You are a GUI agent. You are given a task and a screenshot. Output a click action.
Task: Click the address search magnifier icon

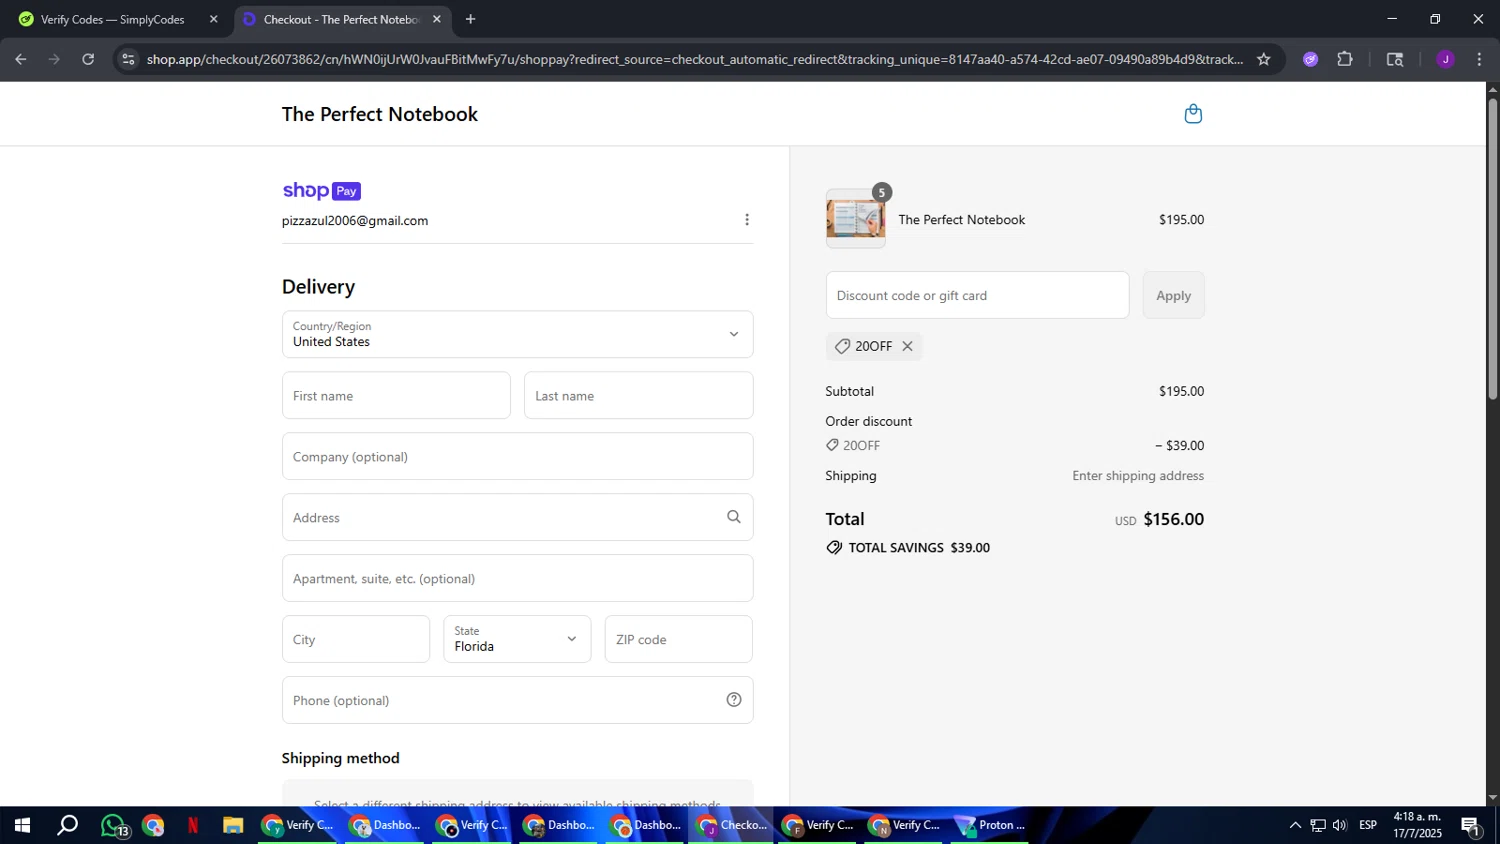tap(734, 517)
